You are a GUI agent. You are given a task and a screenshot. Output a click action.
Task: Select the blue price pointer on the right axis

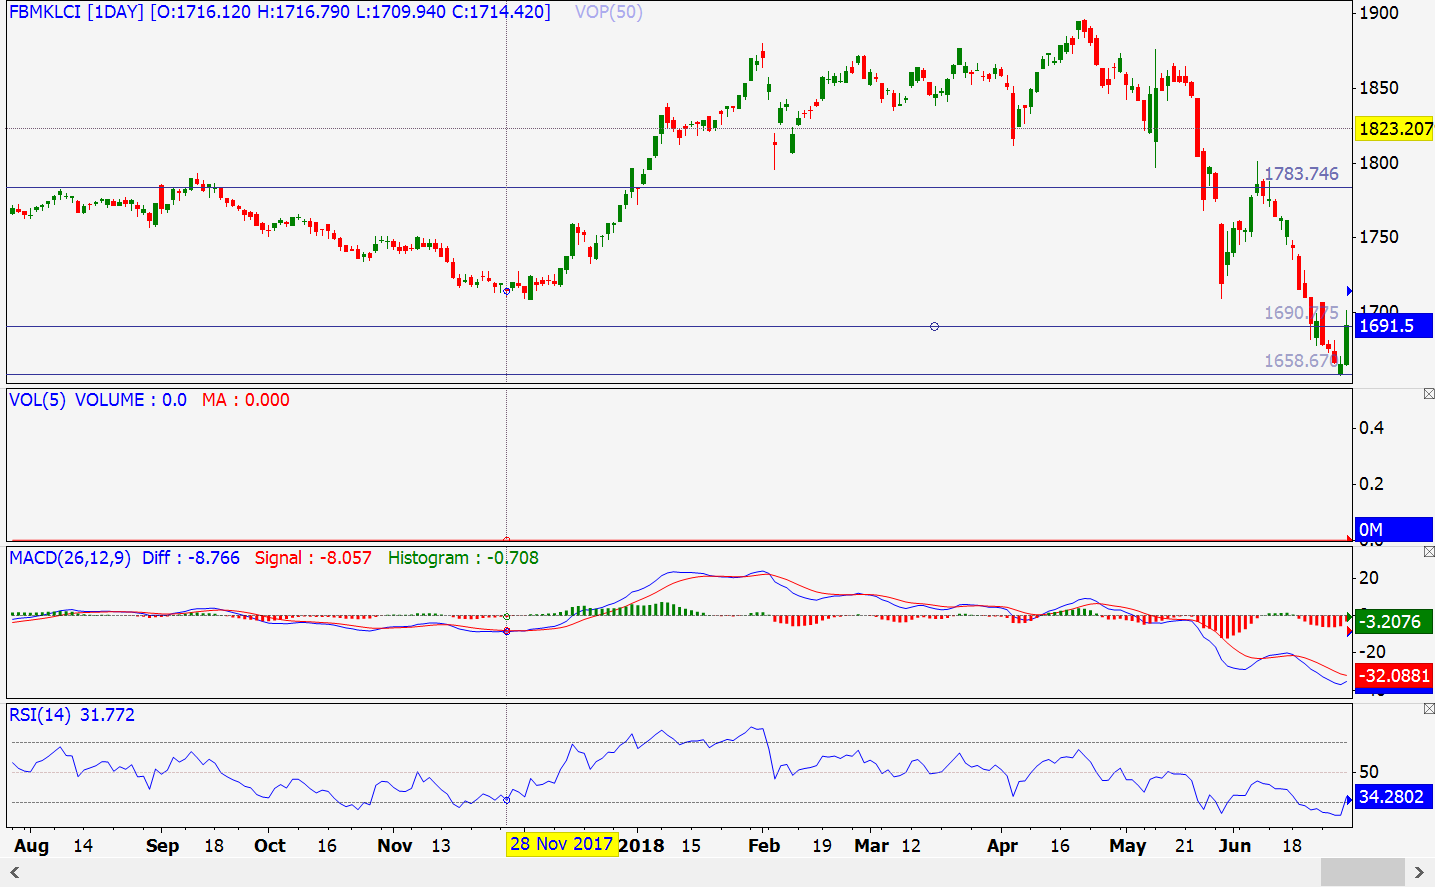1350,290
